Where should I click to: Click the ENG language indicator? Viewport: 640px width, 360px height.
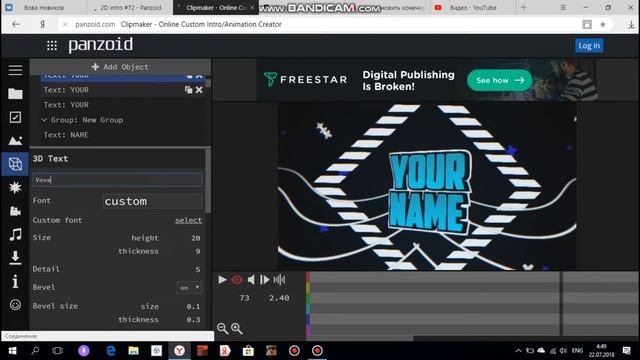click(577, 351)
